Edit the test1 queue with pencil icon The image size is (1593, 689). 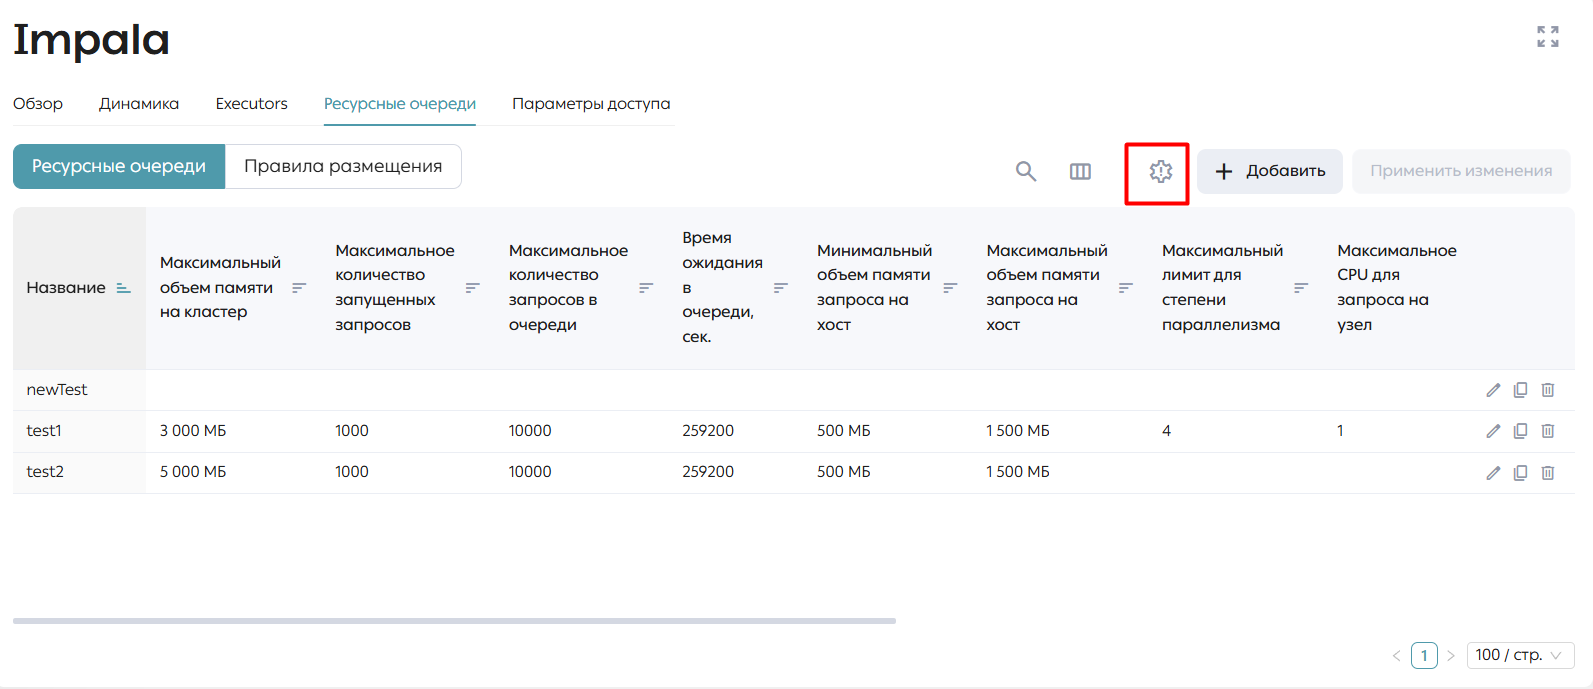(x=1493, y=431)
